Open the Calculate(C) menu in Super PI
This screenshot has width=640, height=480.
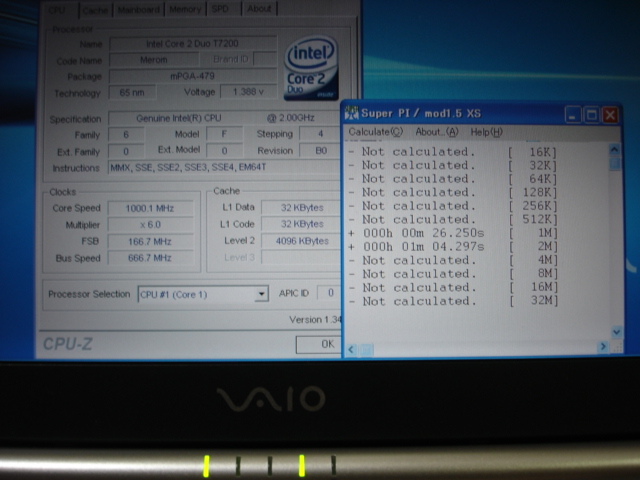tap(376, 132)
